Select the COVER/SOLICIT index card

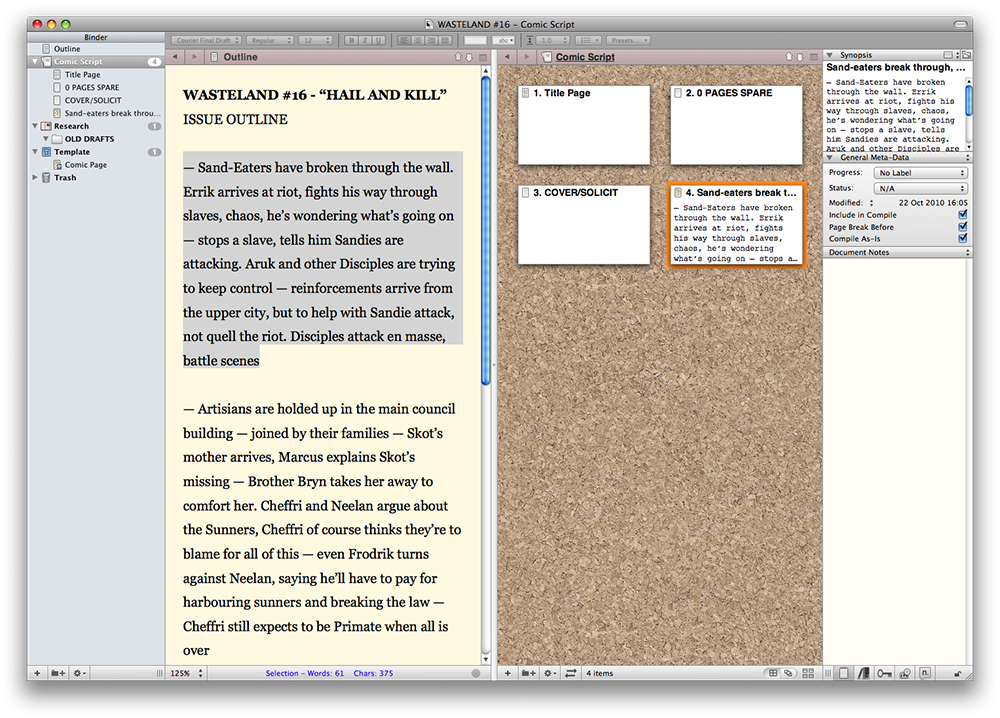[x=584, y=225]
